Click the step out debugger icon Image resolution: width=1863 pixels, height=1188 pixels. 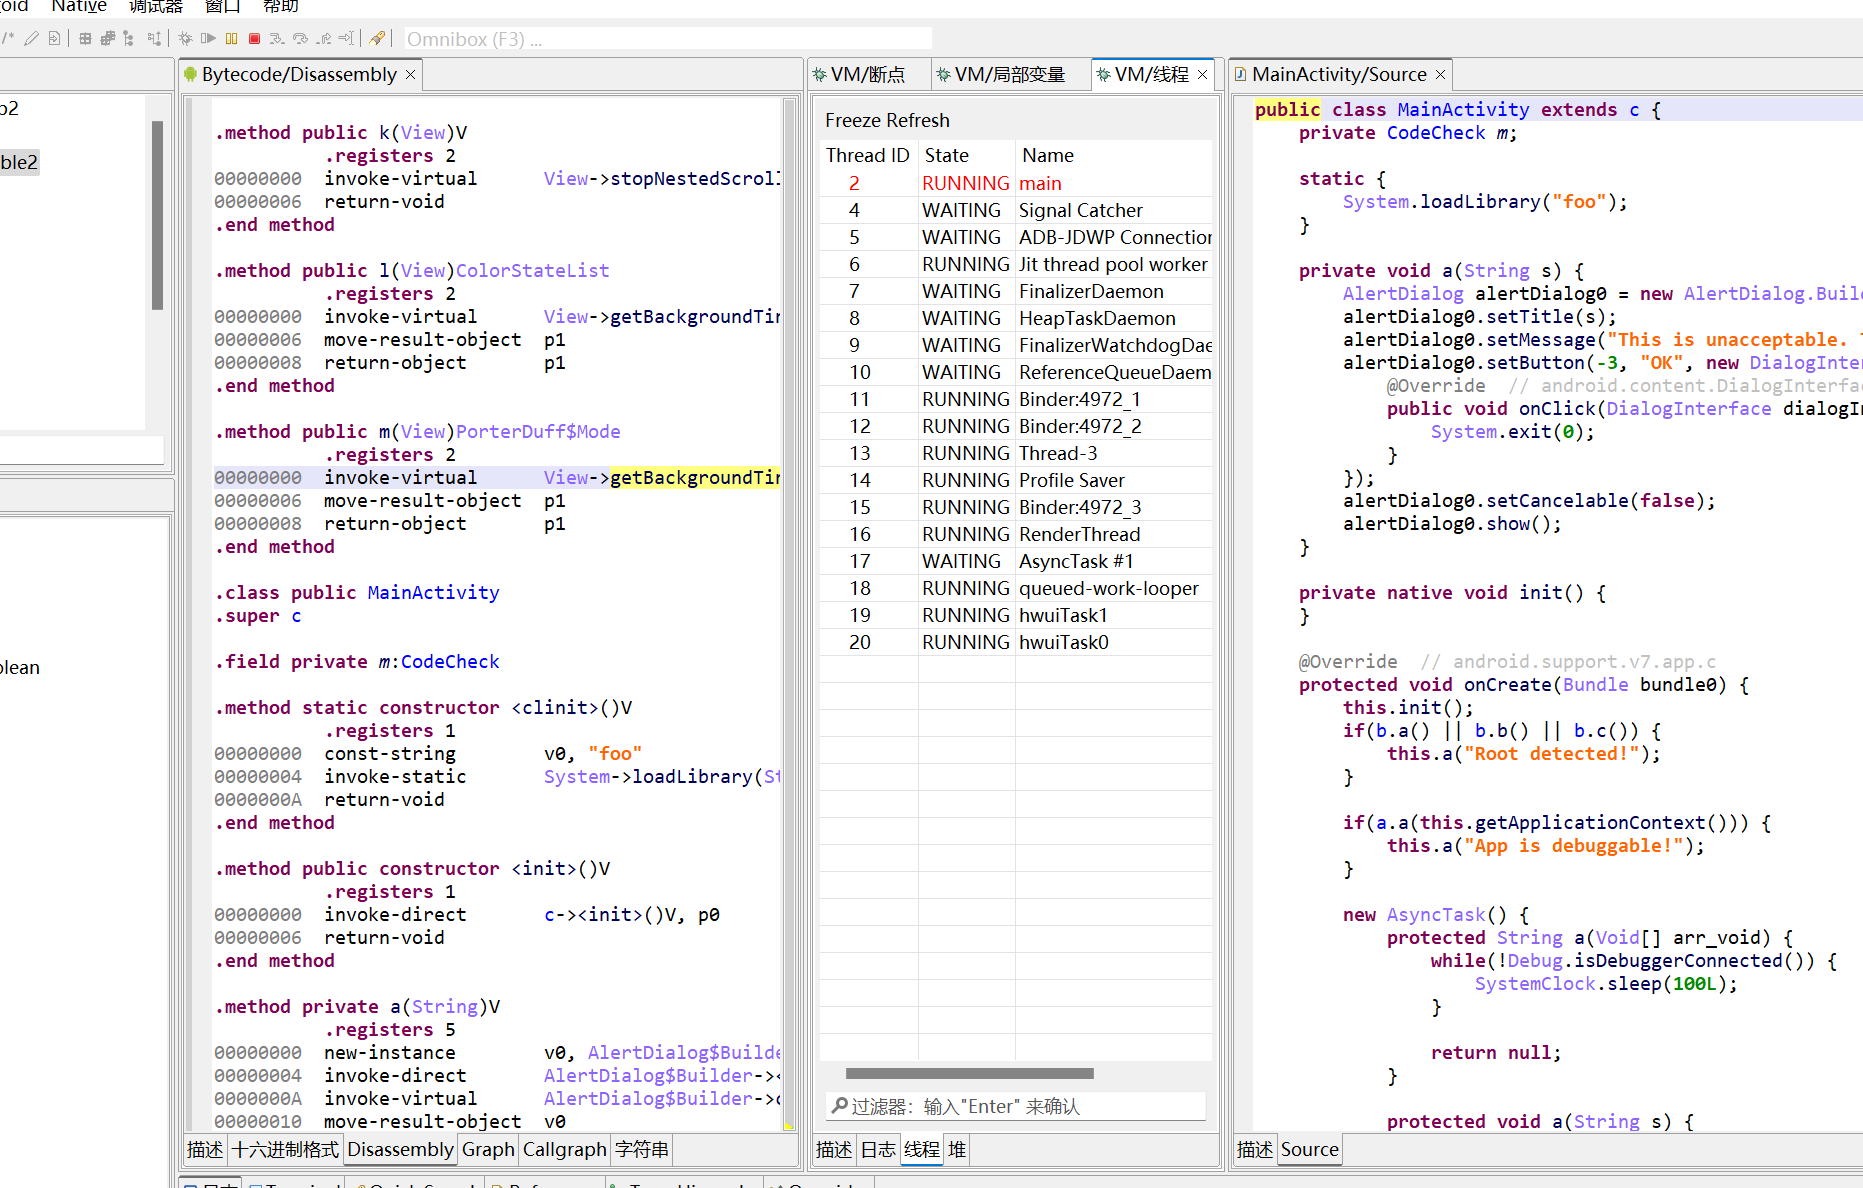coord(323,39)
